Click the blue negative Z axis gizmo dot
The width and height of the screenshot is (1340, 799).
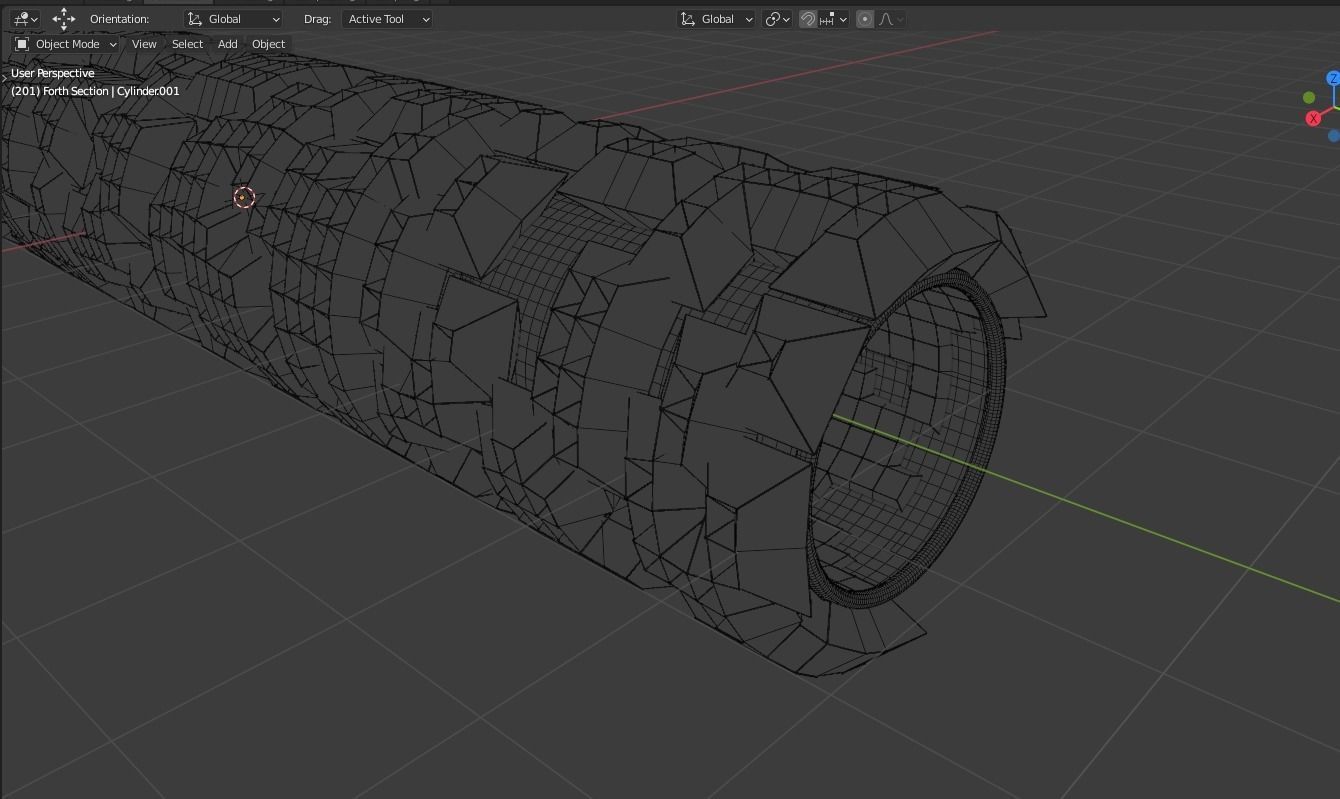(1334, 136)
